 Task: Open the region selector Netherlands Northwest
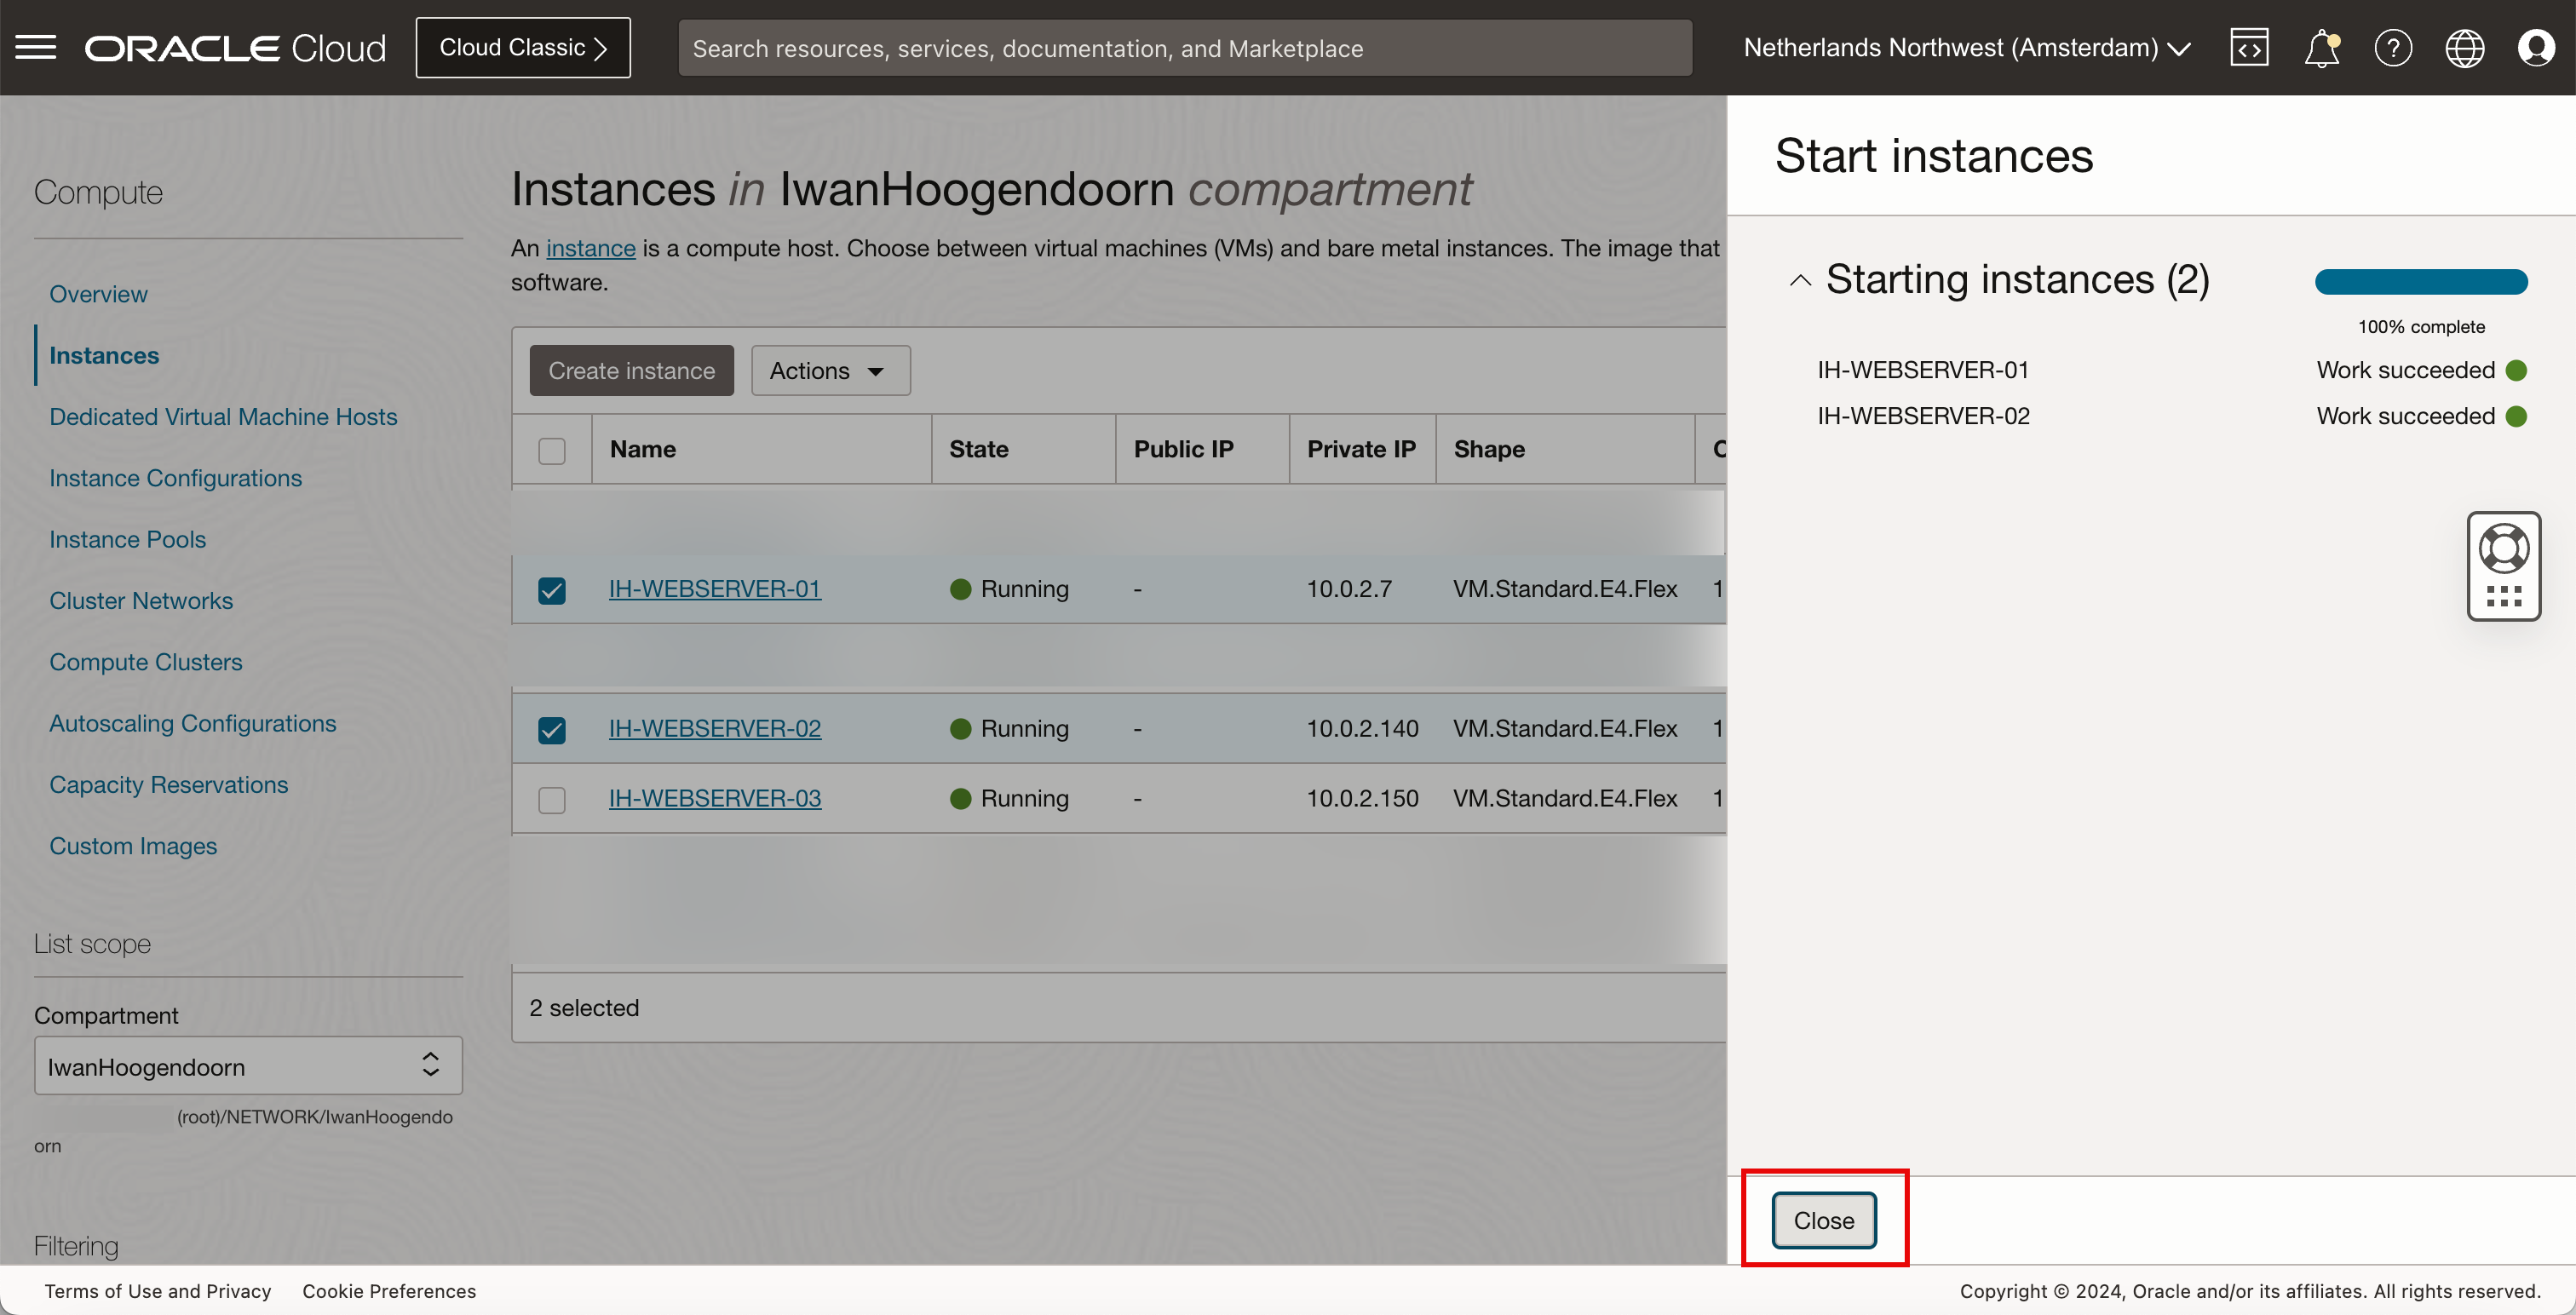click(x=1966, y=47)
